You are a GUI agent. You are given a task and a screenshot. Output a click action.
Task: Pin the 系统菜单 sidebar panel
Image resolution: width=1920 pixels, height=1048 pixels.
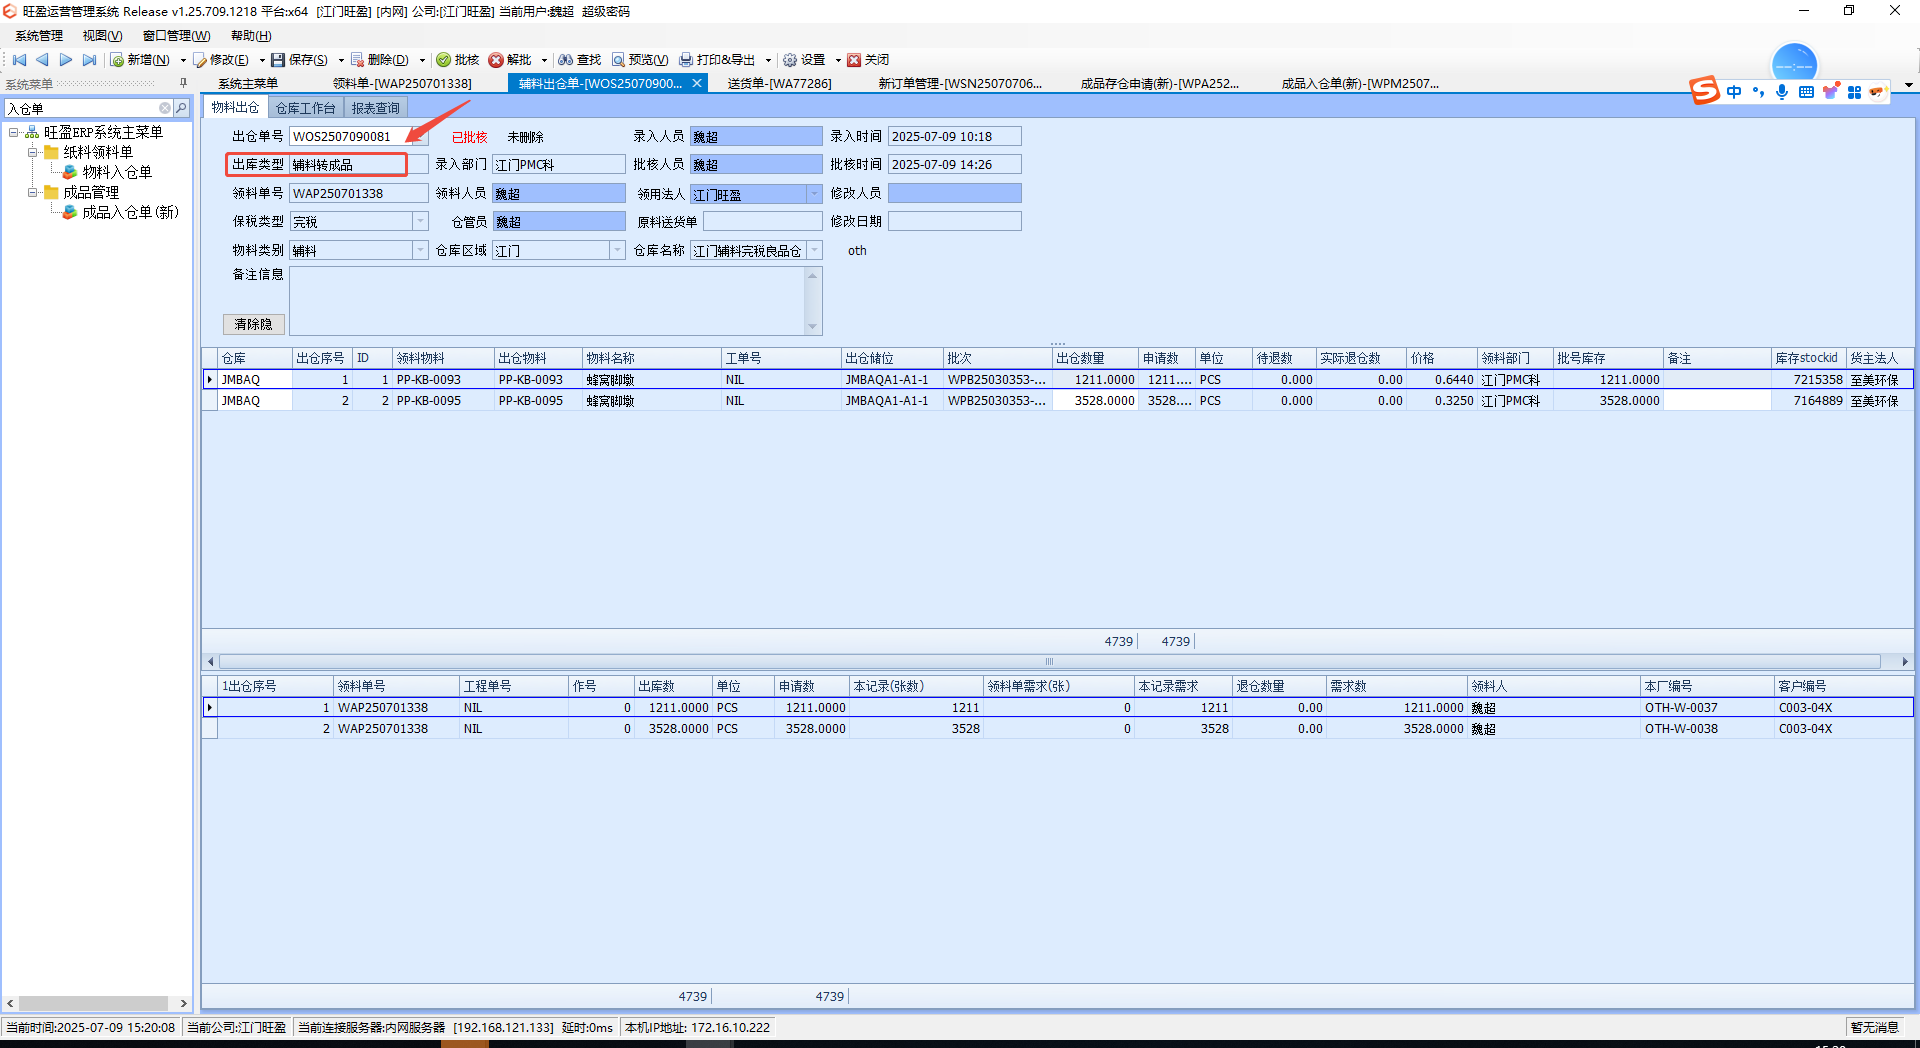pyautogui.click(x=183, y=83)
